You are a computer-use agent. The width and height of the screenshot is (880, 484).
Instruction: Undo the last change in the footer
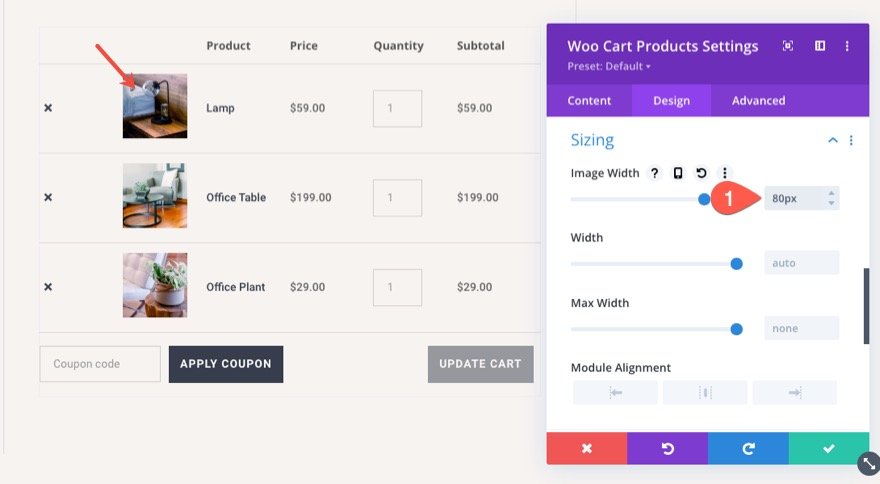(x=667, y=448)
